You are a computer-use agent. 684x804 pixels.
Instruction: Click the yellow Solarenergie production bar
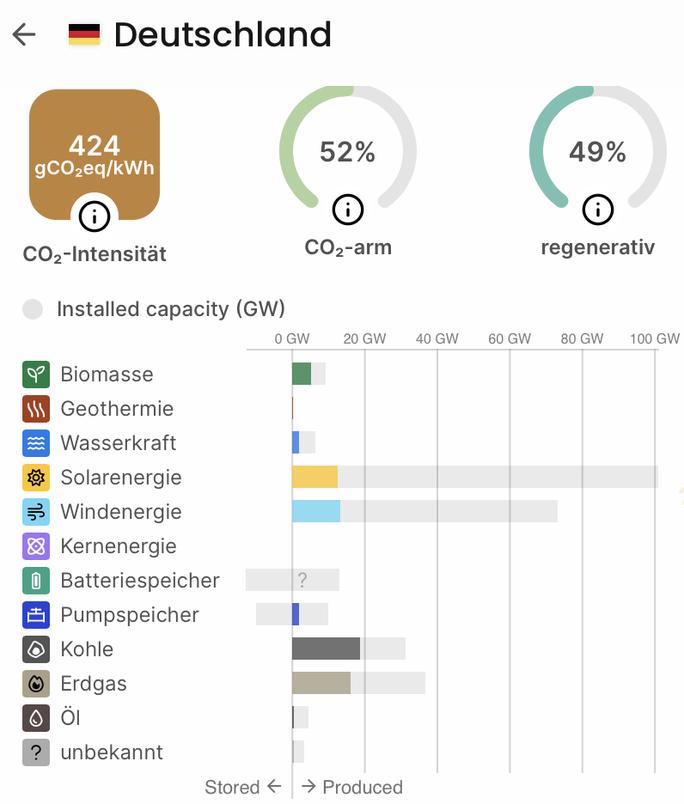click(314, 477)
